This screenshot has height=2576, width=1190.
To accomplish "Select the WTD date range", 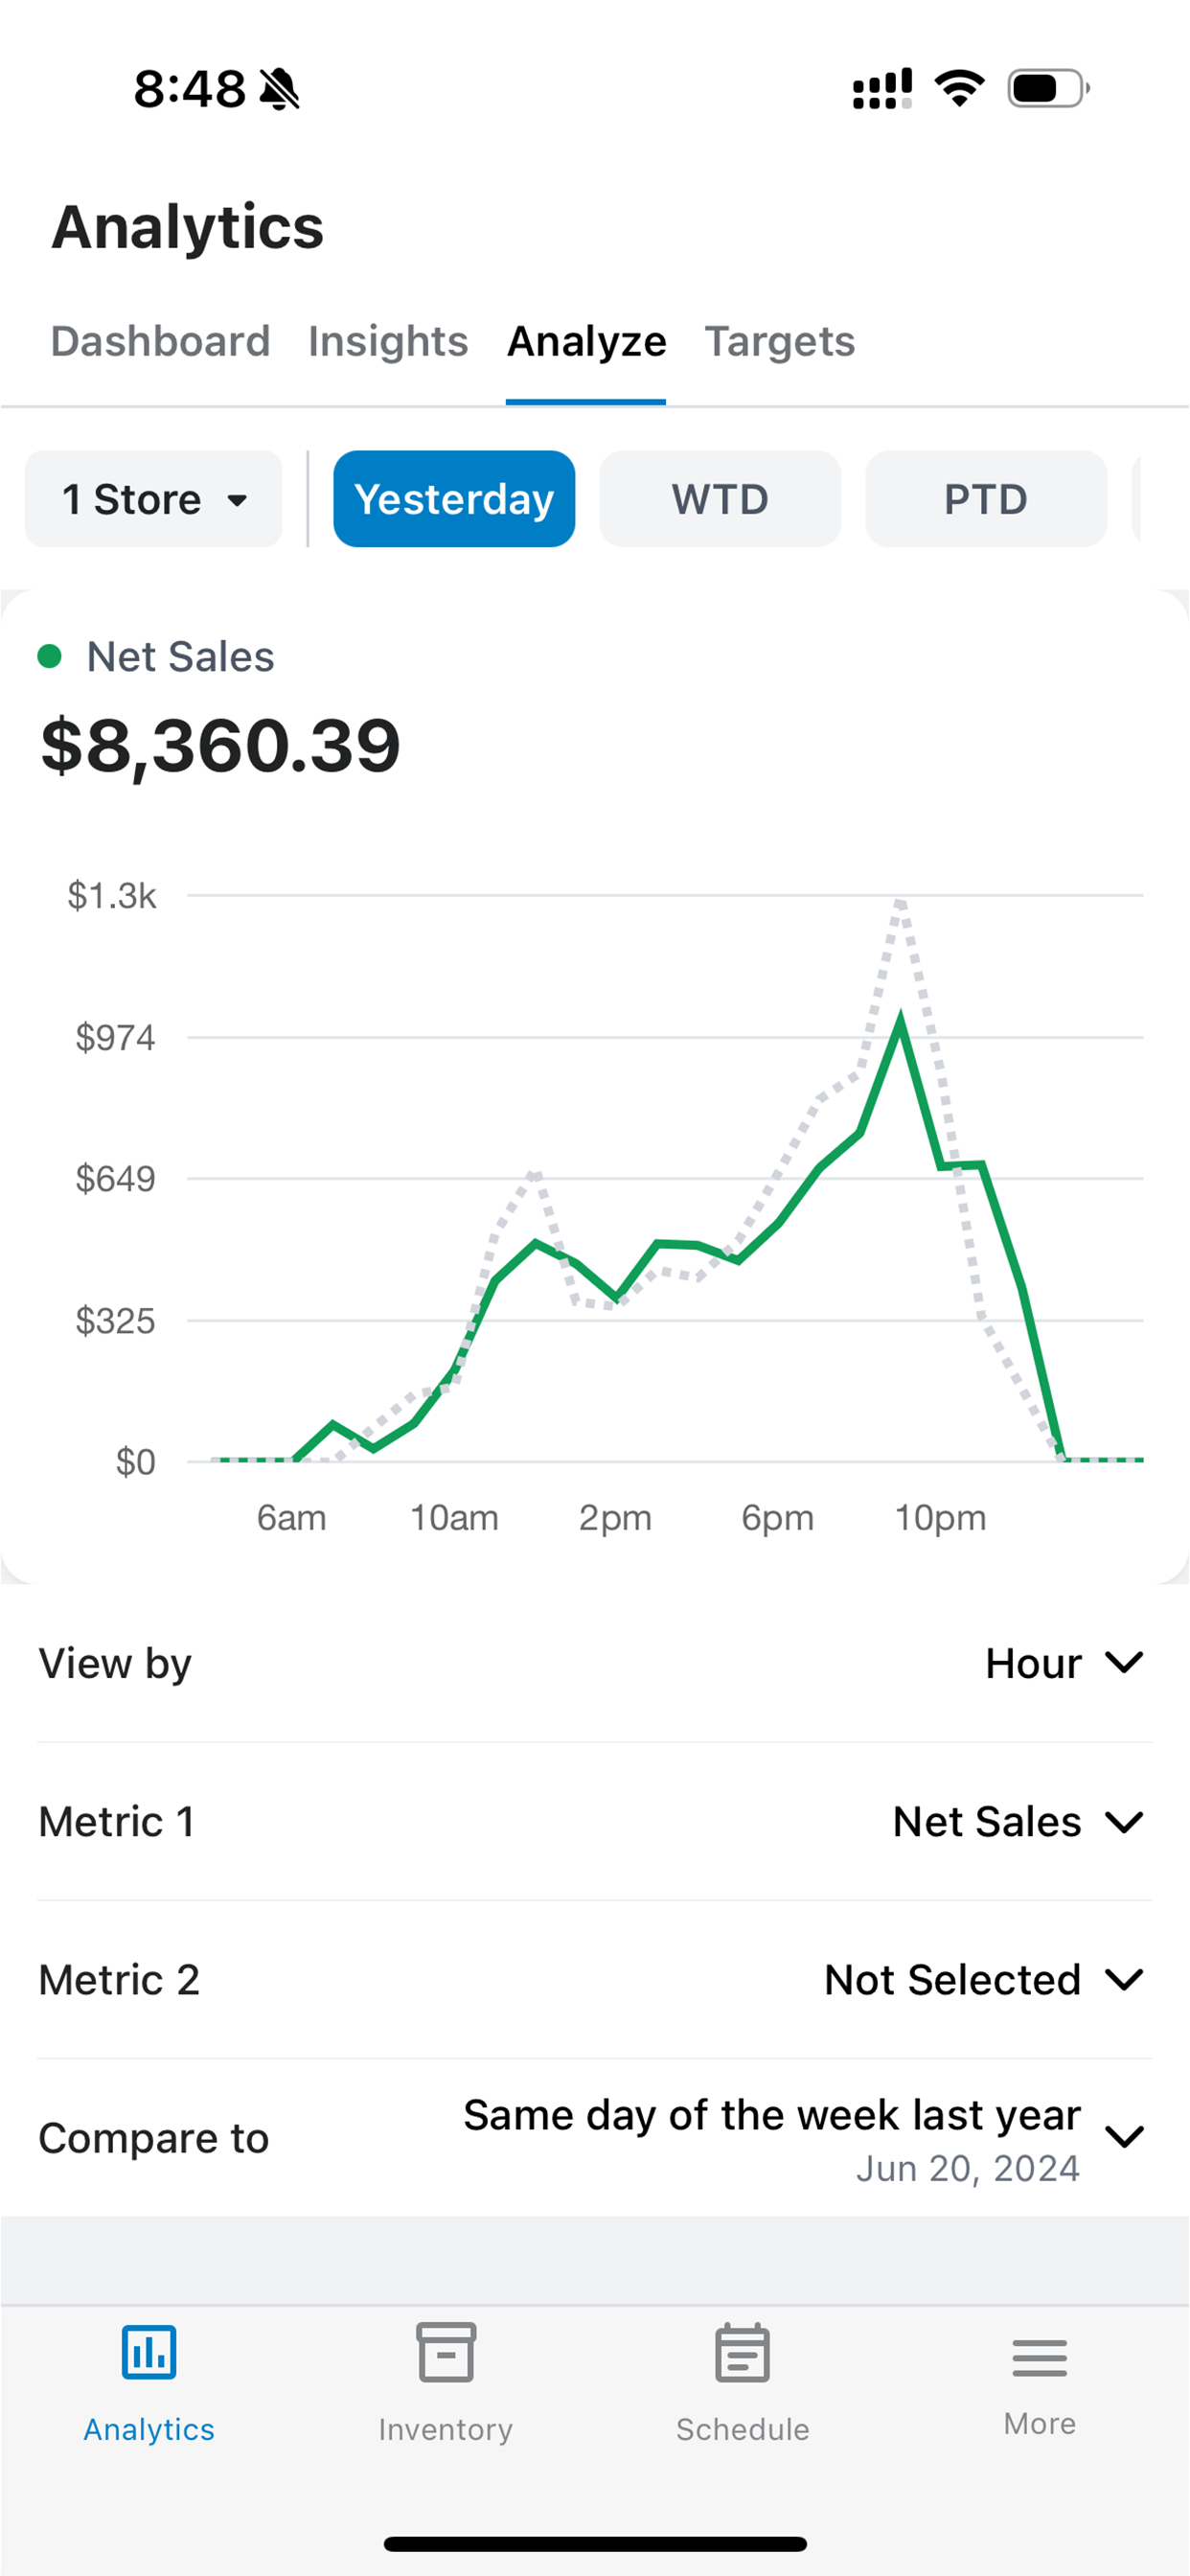I will (720, 499).
